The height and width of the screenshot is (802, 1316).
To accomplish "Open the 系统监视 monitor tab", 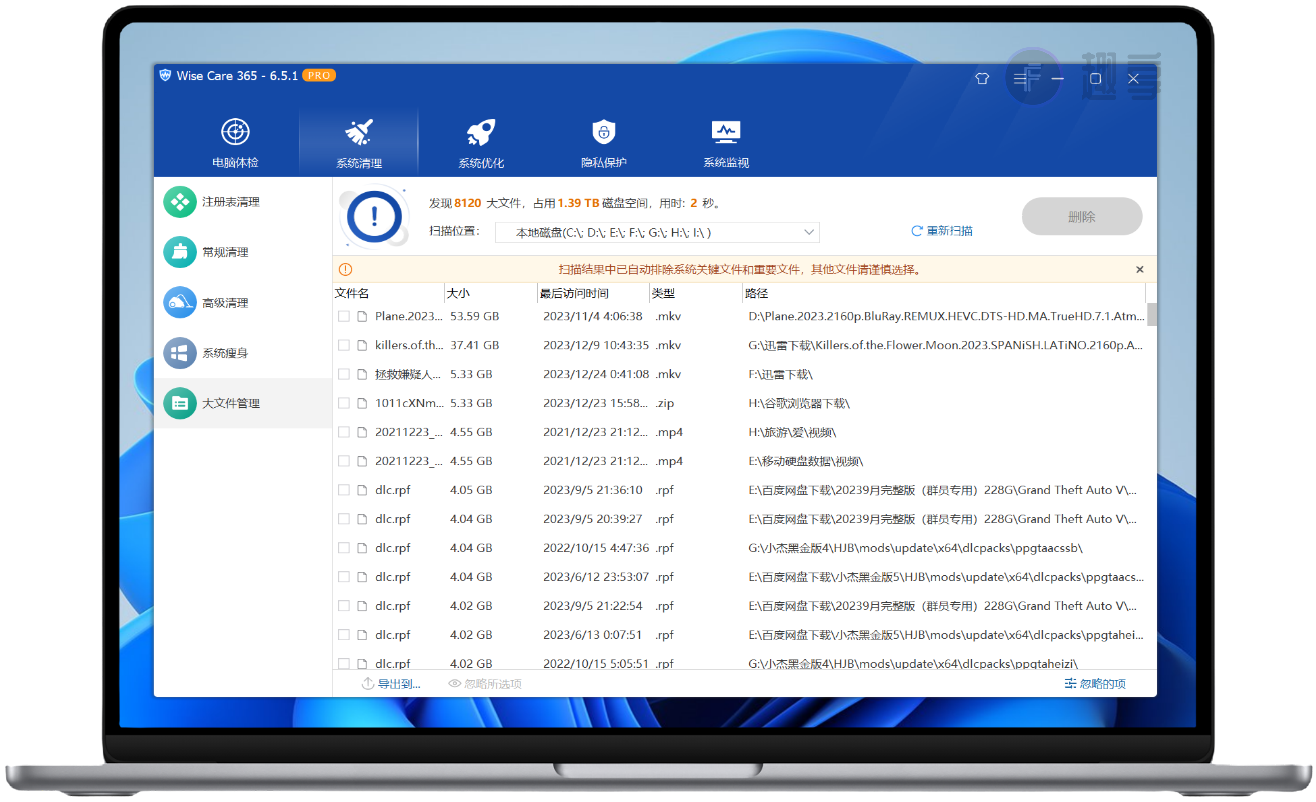I will coord(725,141).
